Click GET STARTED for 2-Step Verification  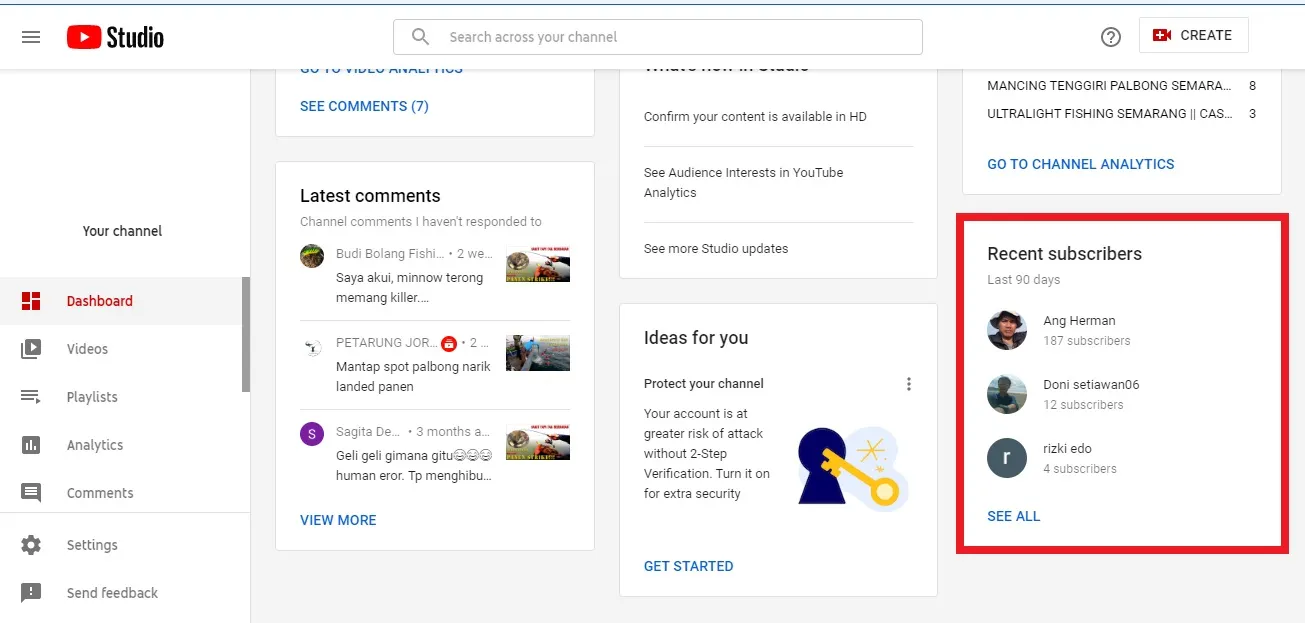(688, 566)
